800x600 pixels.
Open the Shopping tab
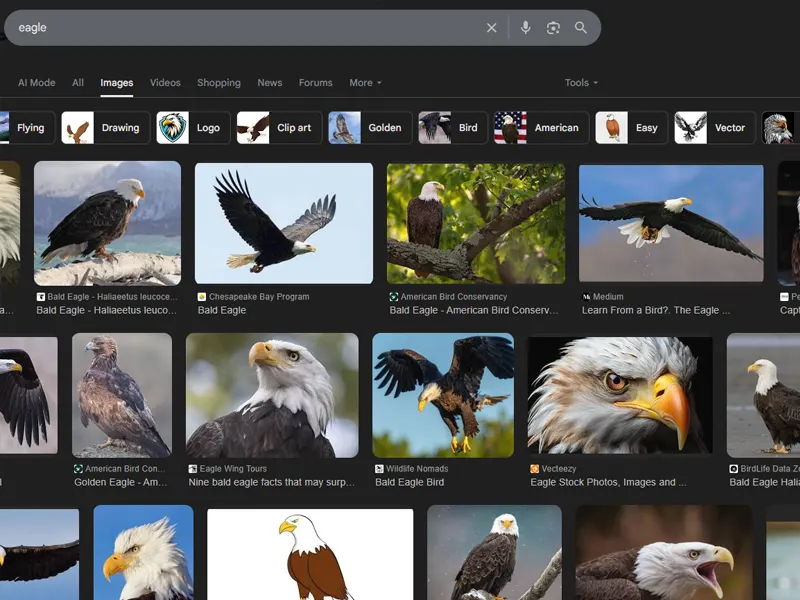point(219,83)
